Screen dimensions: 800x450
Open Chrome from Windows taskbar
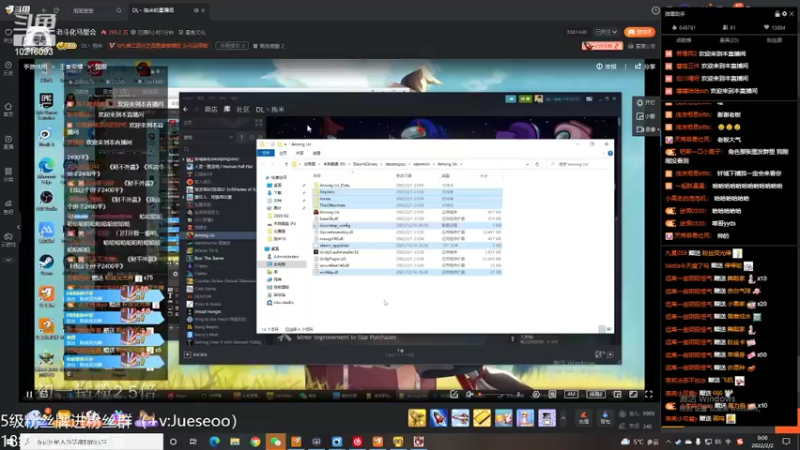coord(255,441)
